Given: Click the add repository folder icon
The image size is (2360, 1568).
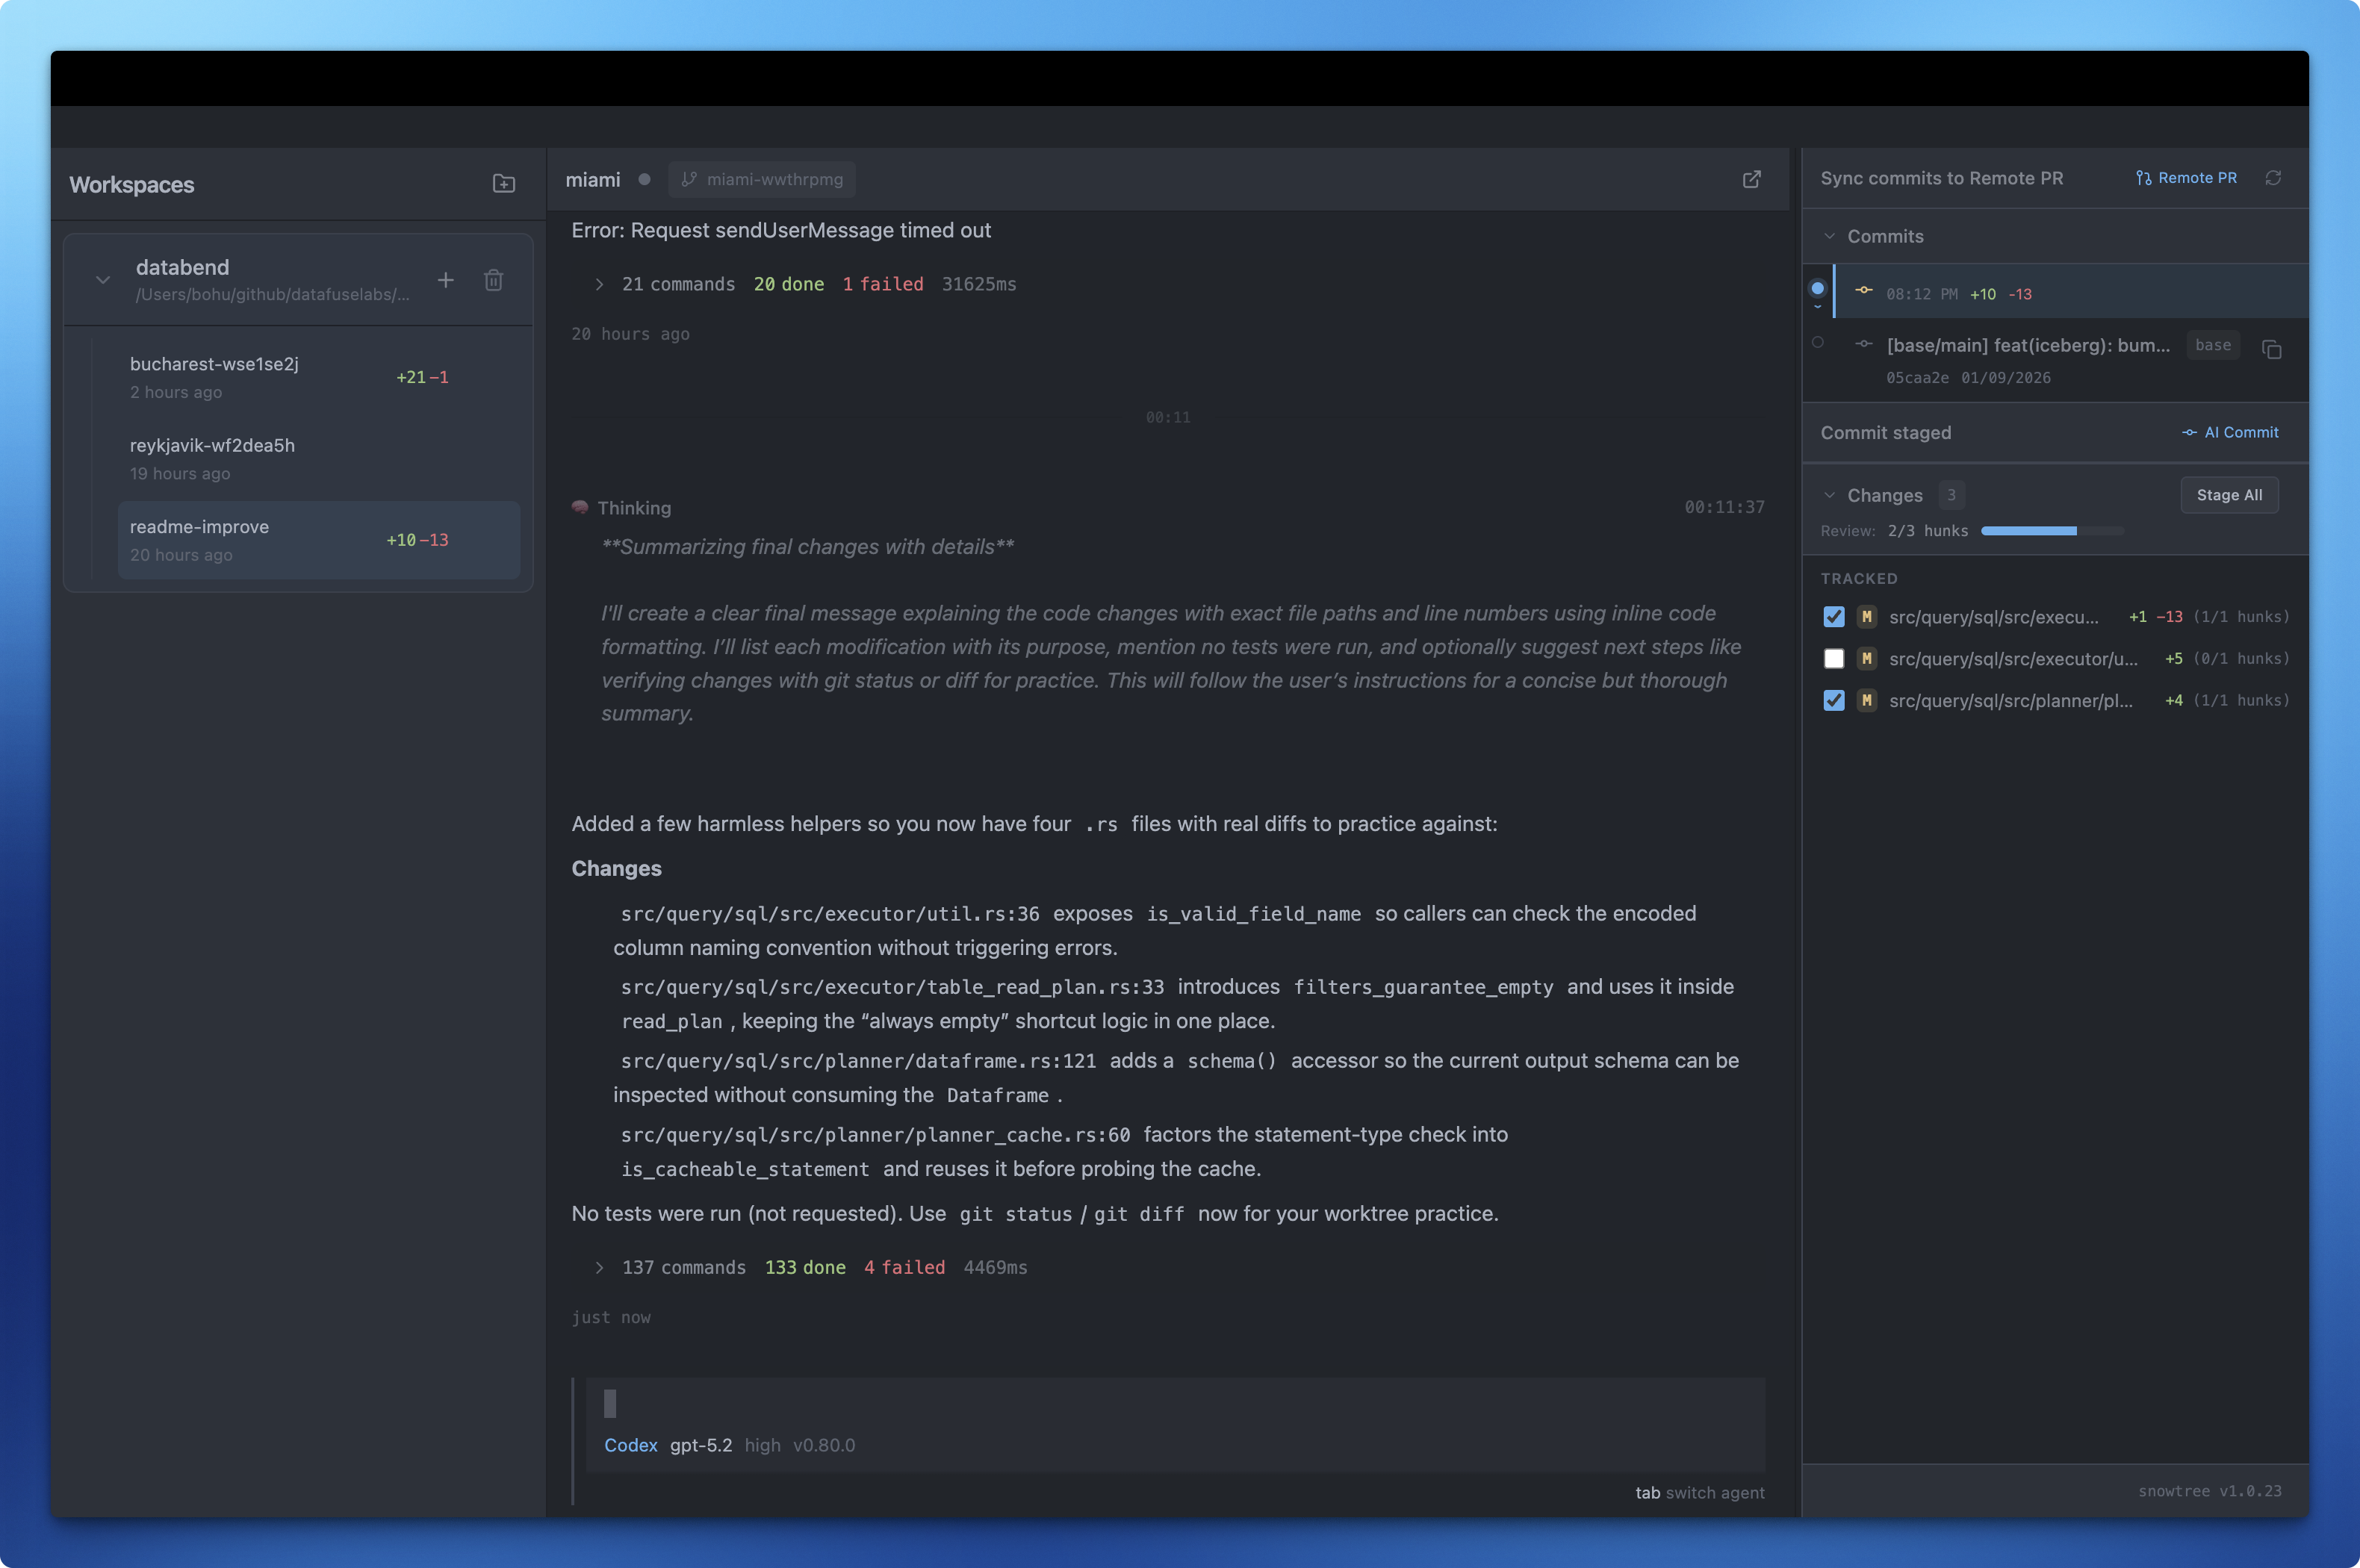Looking at the screenshot, I should 504,184.
